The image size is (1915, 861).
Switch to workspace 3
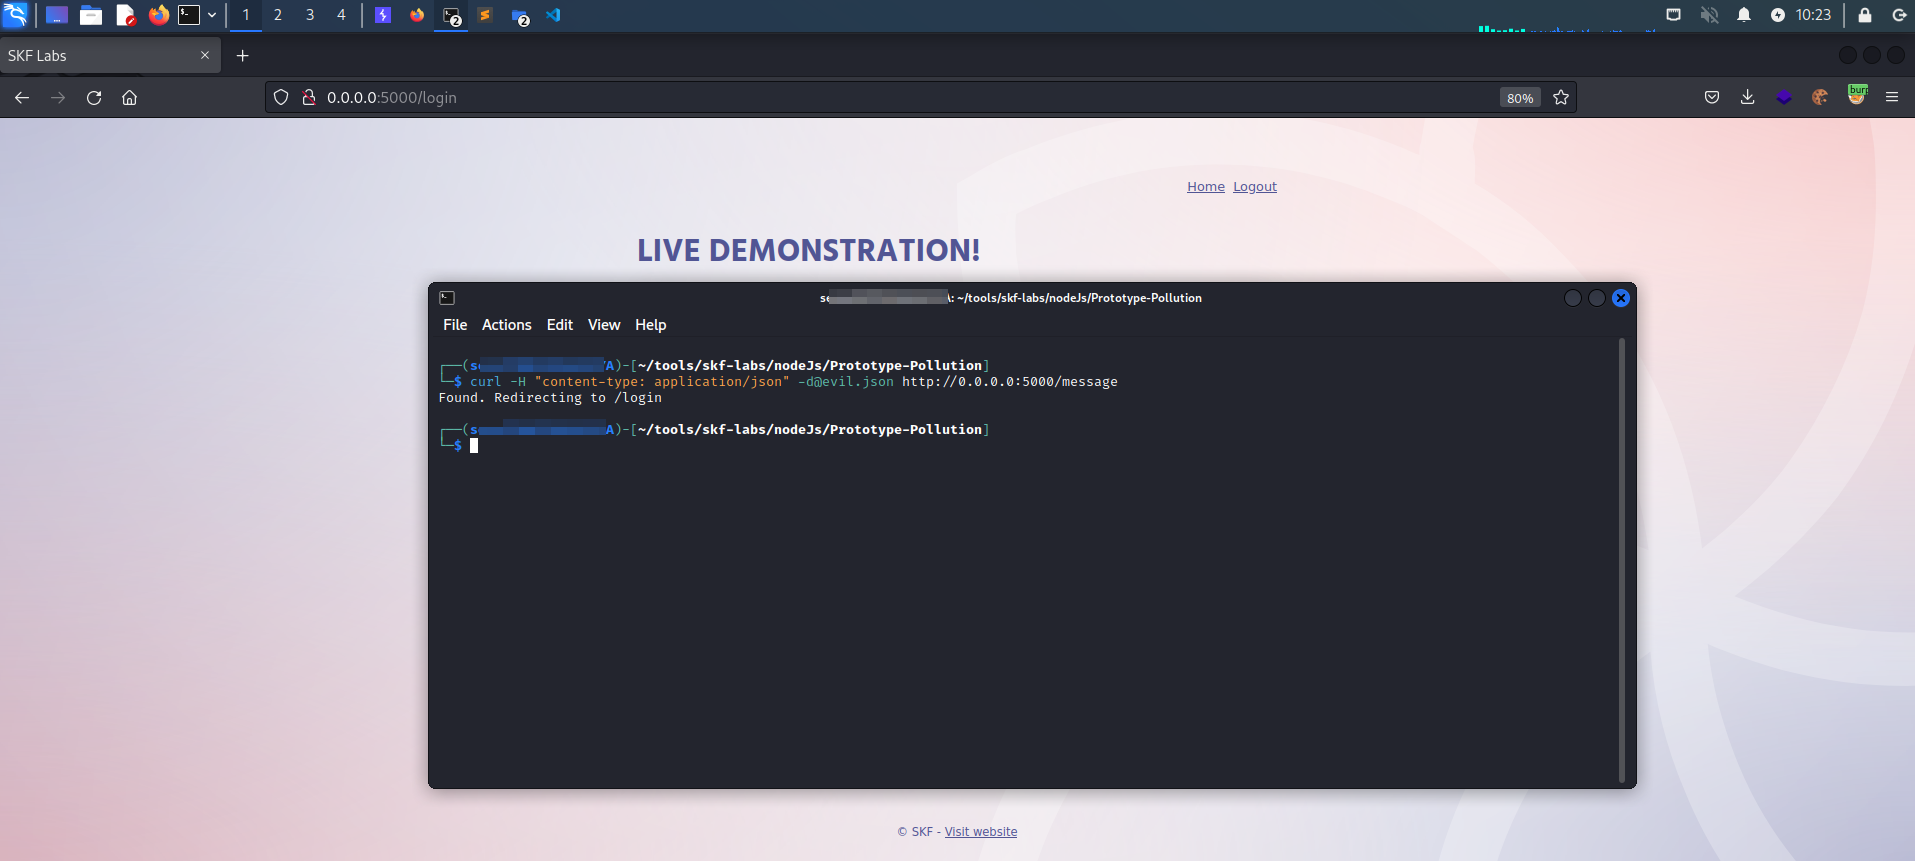click(x=310, y=15)
